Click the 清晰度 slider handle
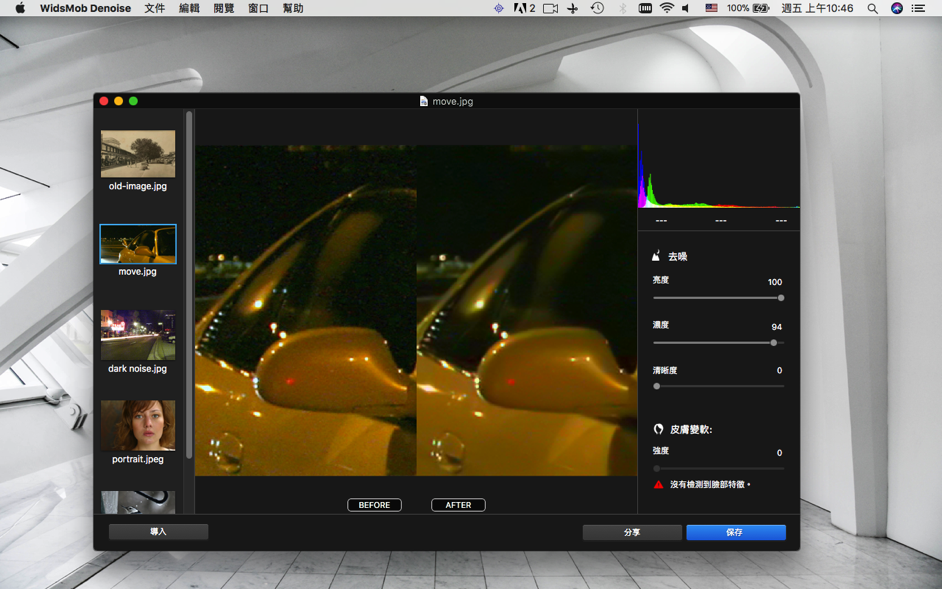 (x=657, y=386)
